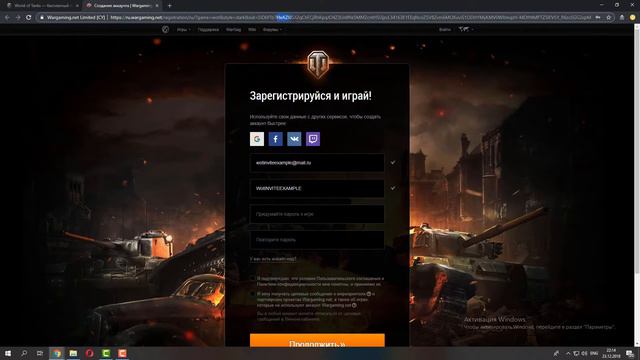Open the Игры dropdown in the nav bar
This screenshot has width=640, height=360.
click(184, 30)
